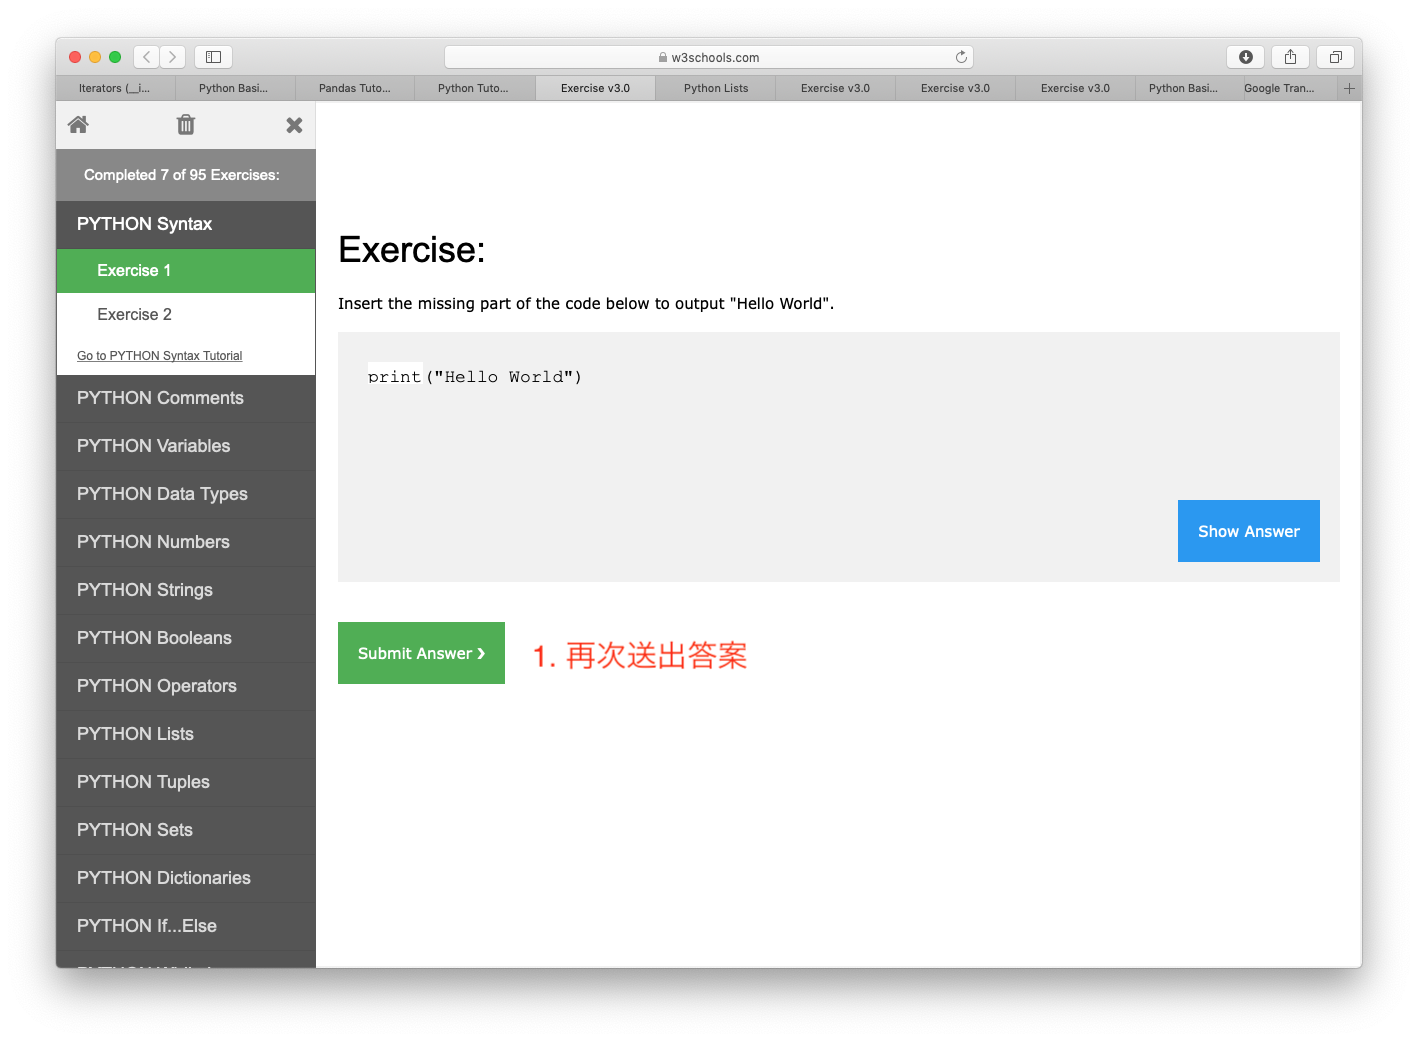The height and width of the screenshot is (1042, 1418).
Task: Click the Show Answer button
Action: (x=1248, y=531)
